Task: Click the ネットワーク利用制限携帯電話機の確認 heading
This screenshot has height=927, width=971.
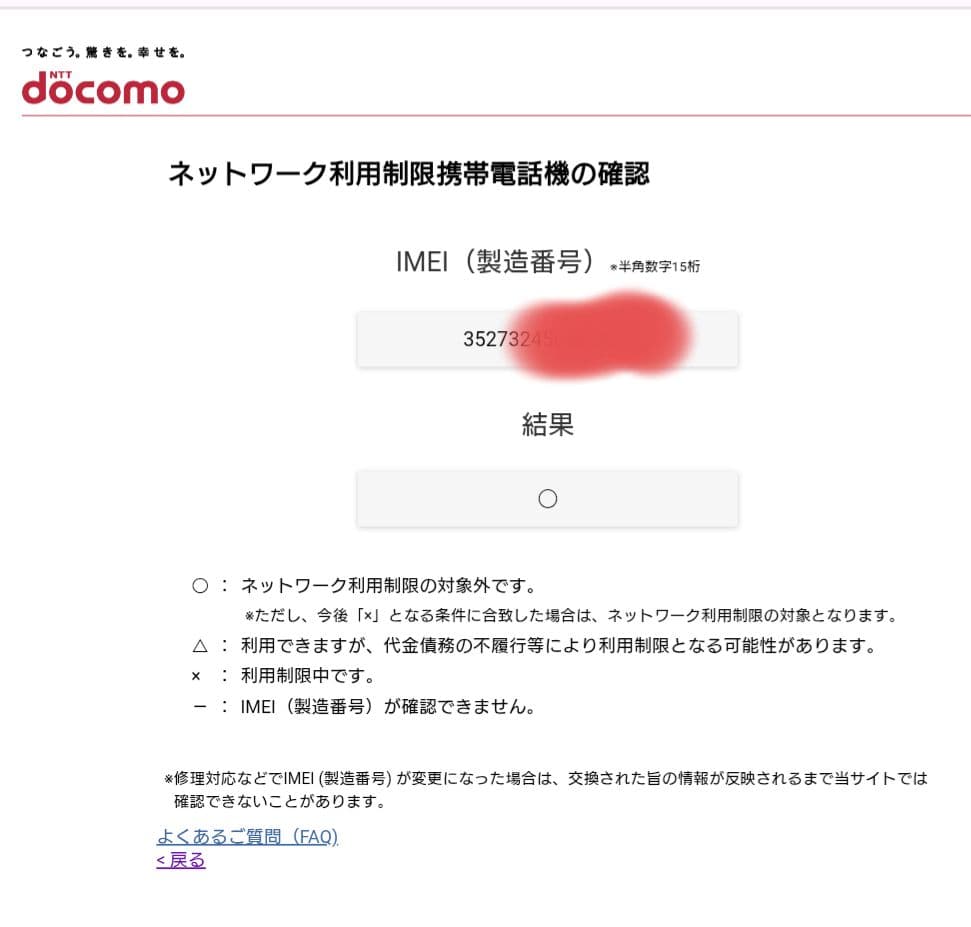Action: [410, 172]
